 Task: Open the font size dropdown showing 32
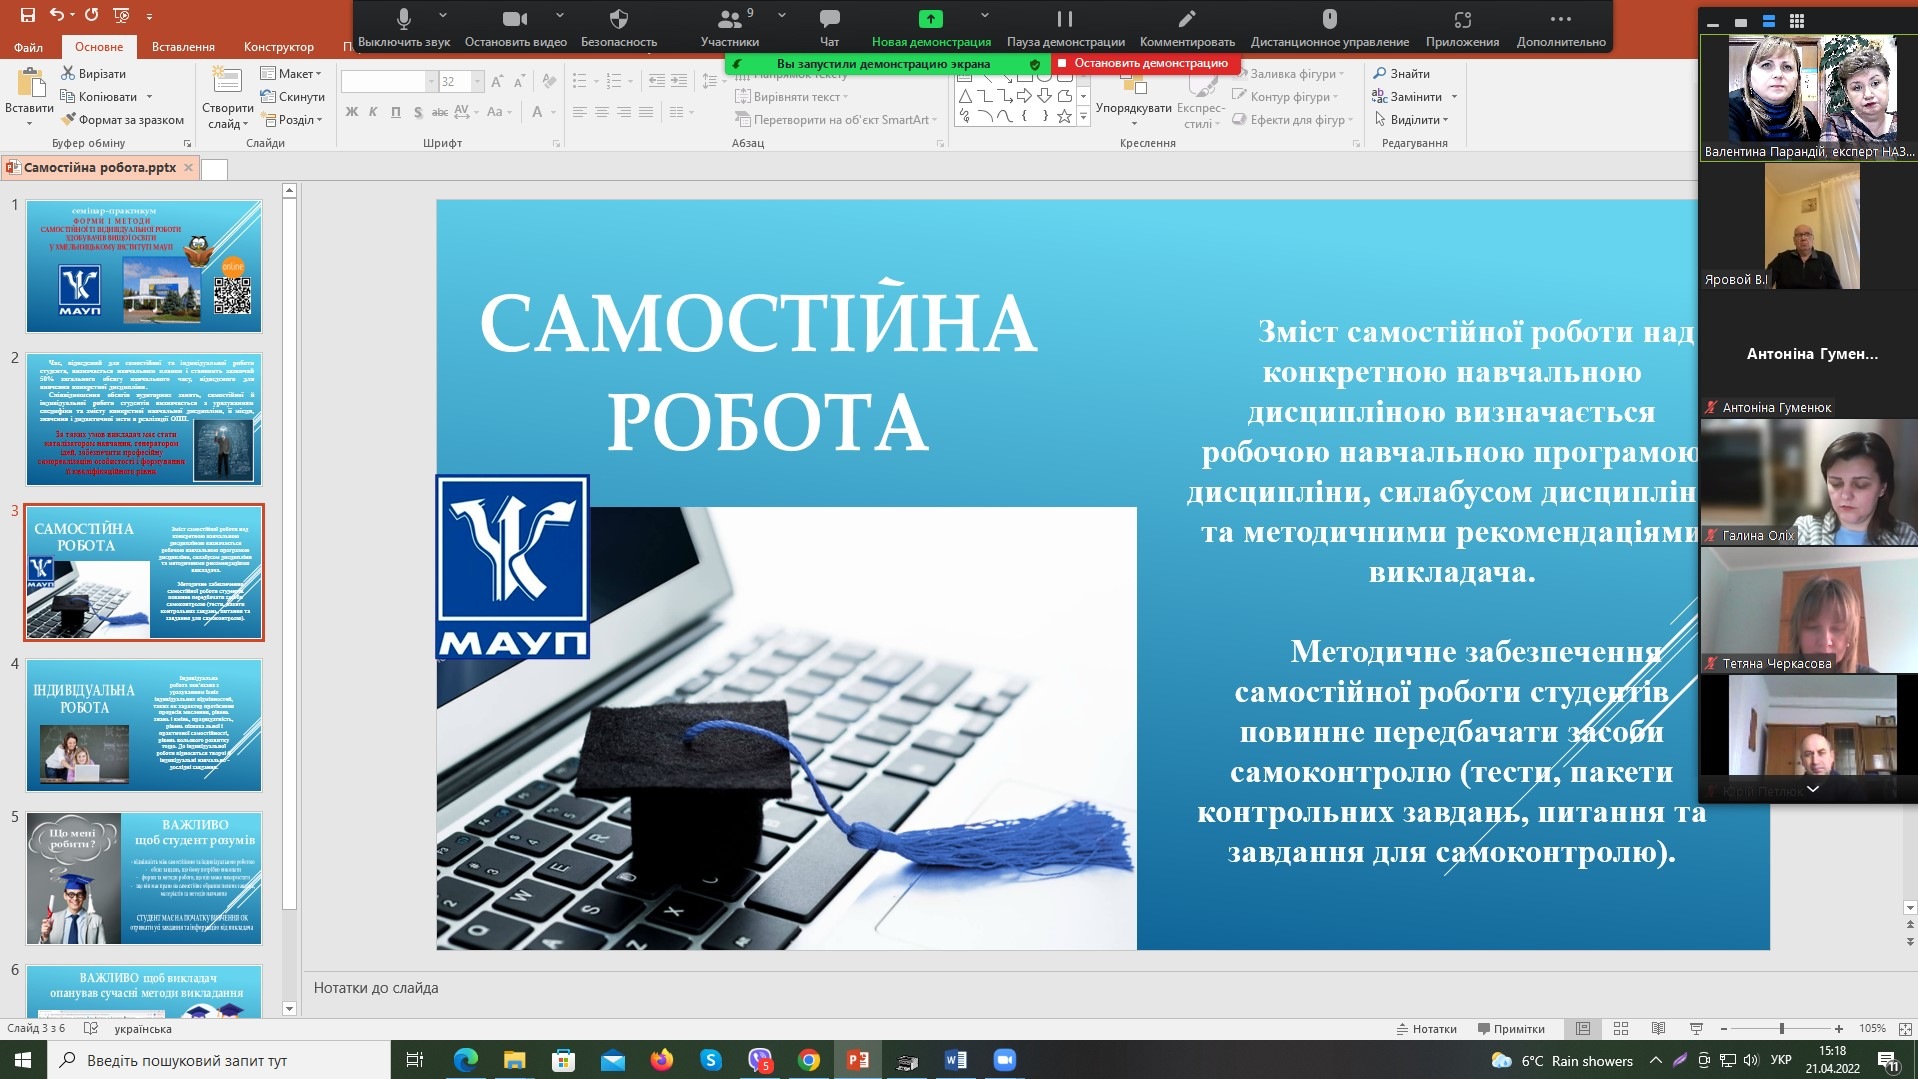coord(477,82)
